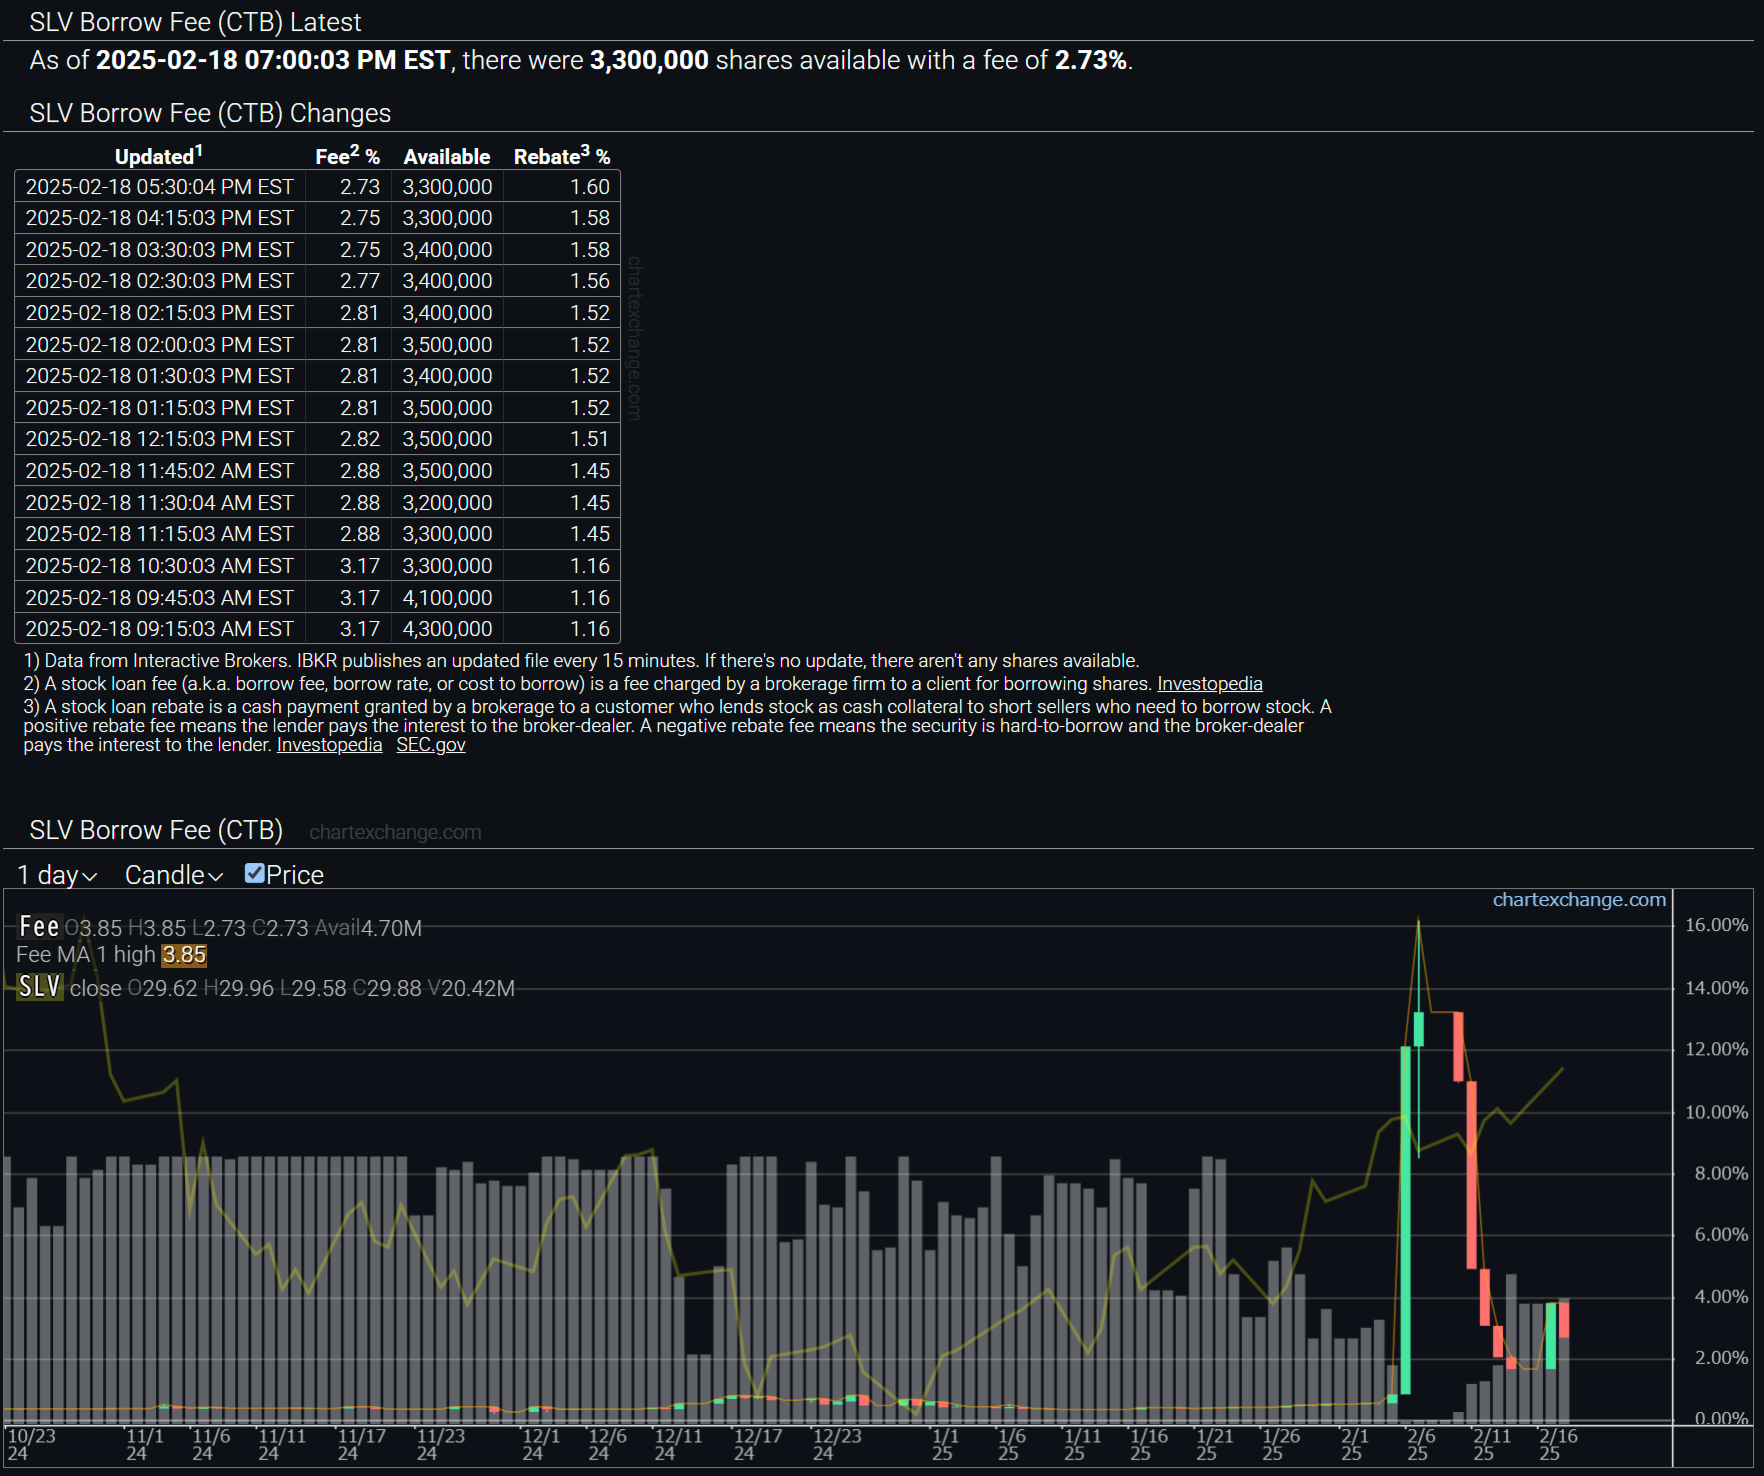The height and width of the screenshot is (1476, 1764).
Task: Click the Fee legend label on chart
Action: click(39, 927)
